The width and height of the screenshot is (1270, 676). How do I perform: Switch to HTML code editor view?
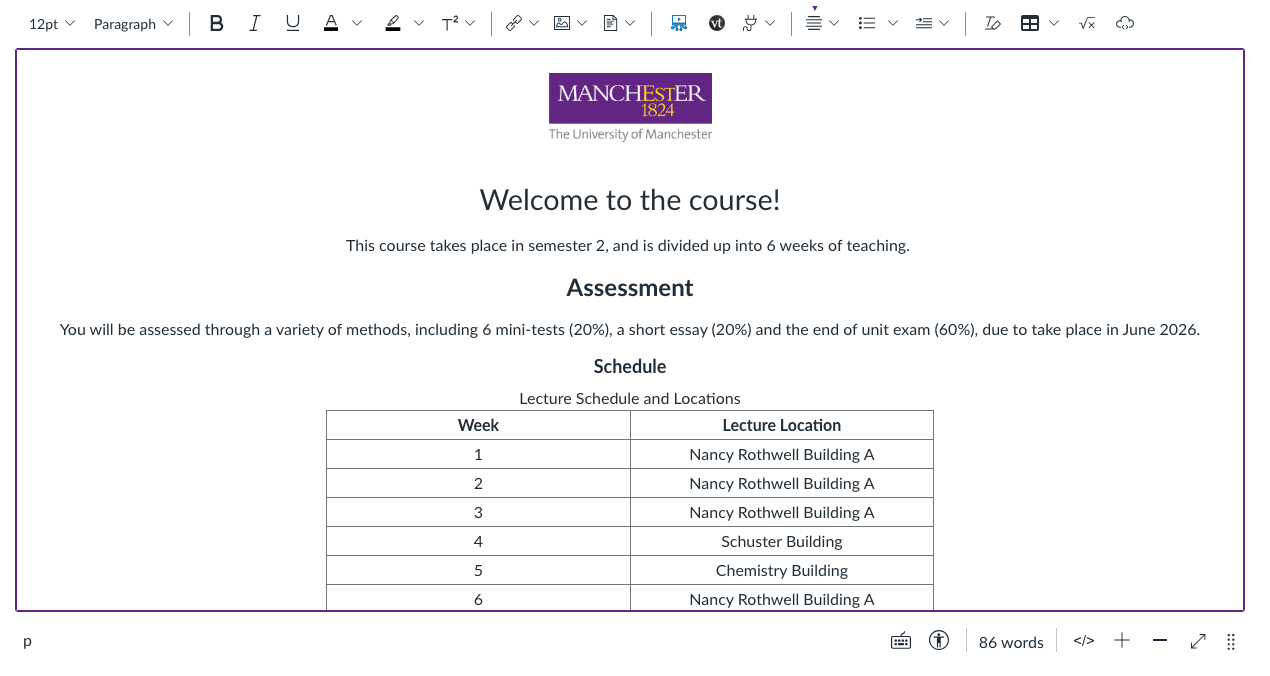coord(1083,641)
